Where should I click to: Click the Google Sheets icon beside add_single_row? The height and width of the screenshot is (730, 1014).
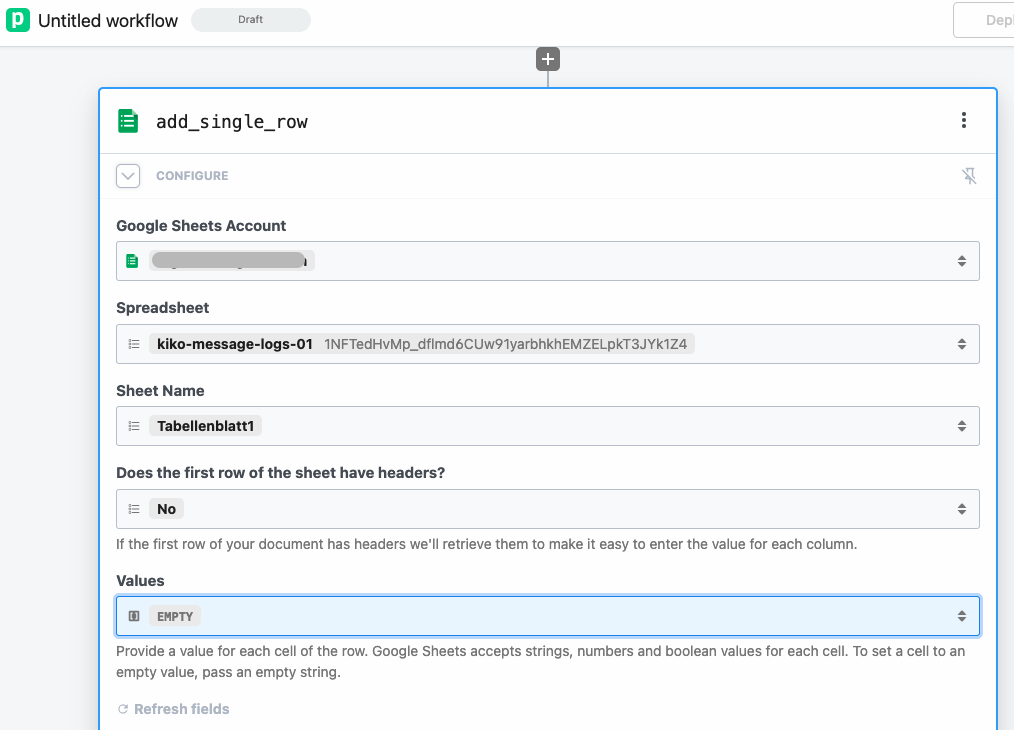pyautogui.click(x=128, y=121)
